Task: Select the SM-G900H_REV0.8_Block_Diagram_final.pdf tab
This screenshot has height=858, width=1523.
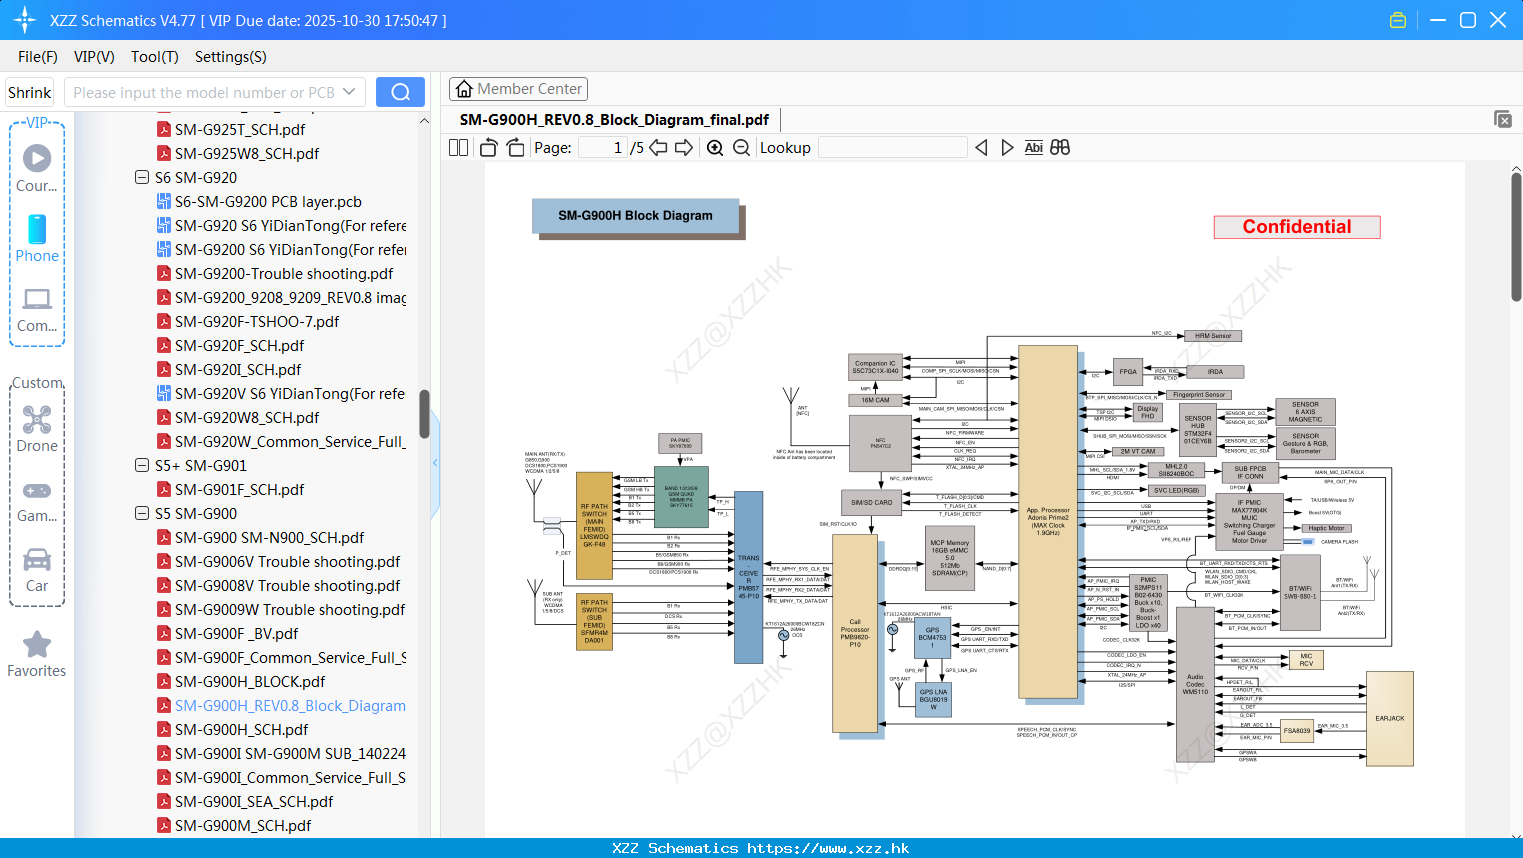Action: [x=614, y=120]
